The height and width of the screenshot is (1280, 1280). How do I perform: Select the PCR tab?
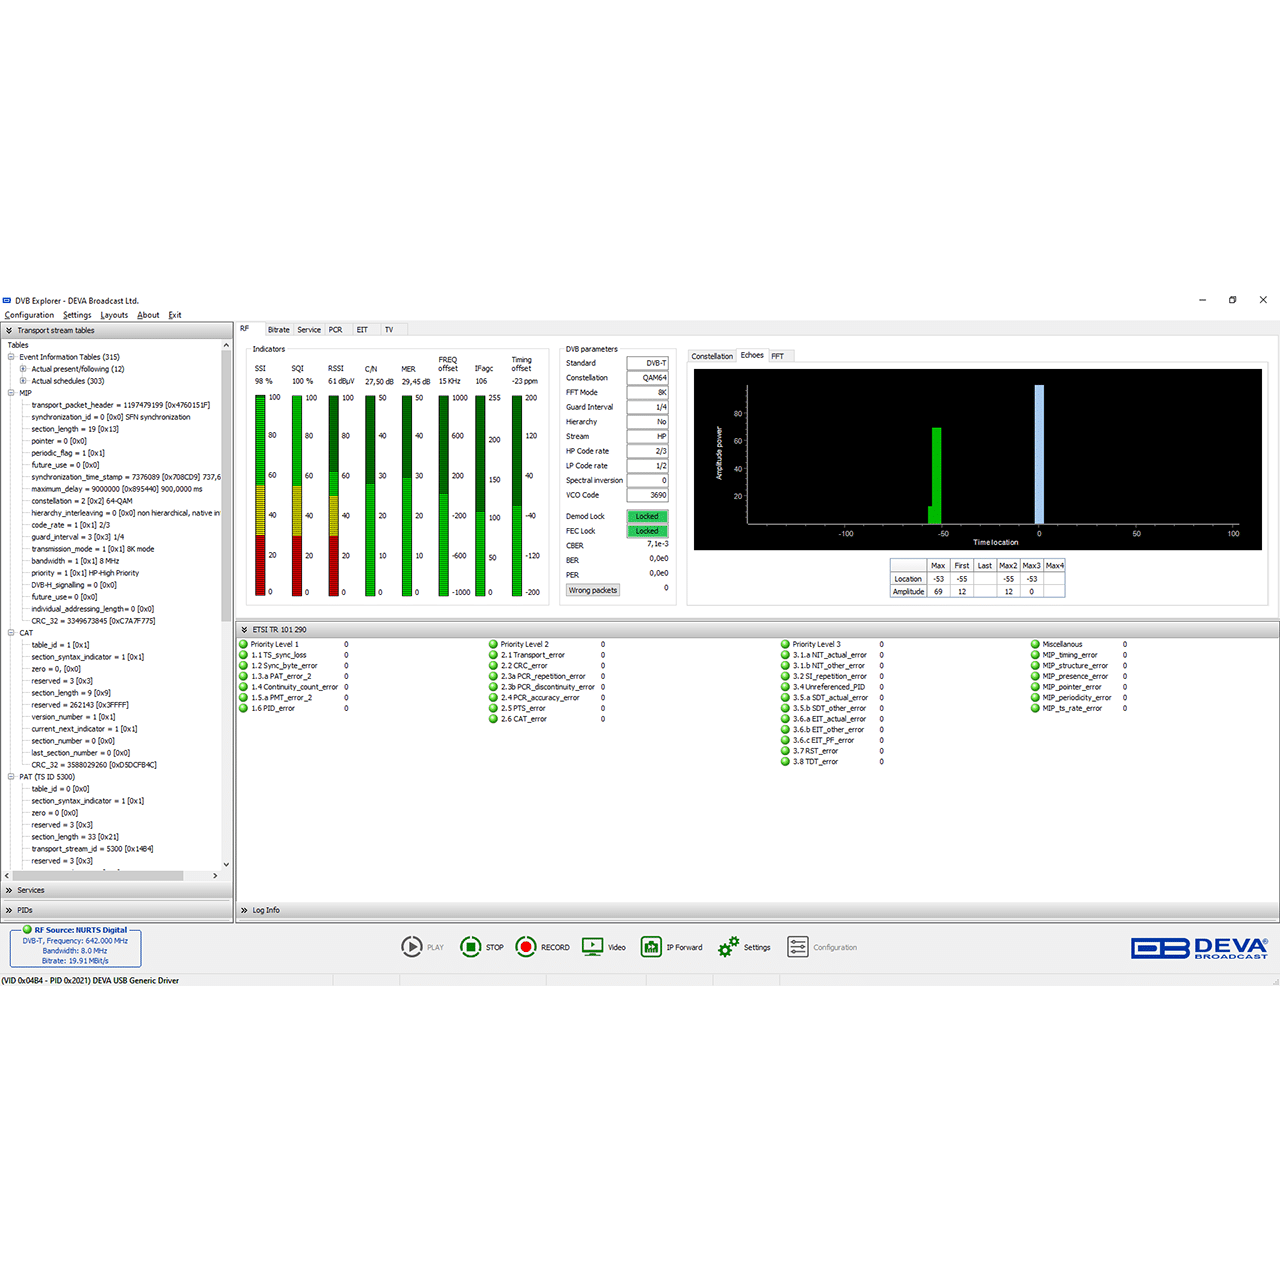click(x=336, y=330)
